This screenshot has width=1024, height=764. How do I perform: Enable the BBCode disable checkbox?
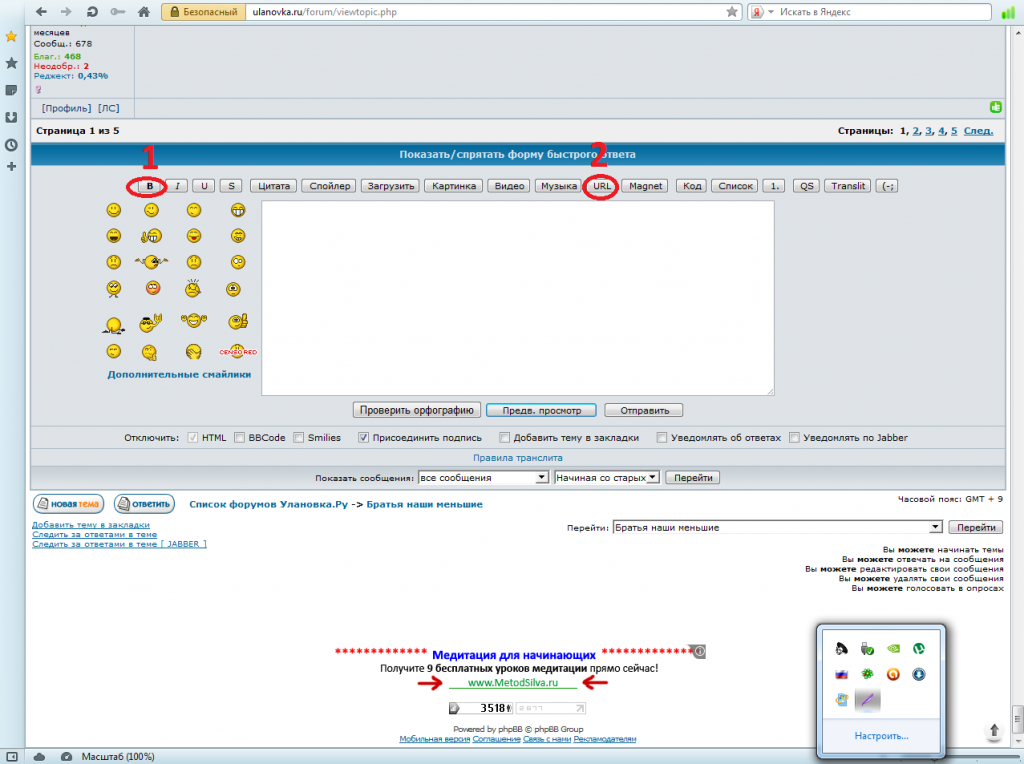(239, 437)
